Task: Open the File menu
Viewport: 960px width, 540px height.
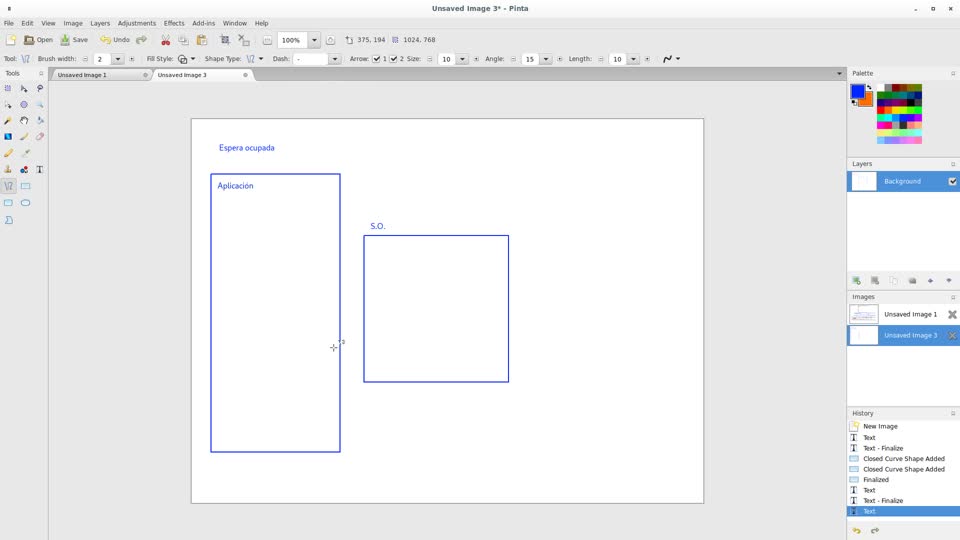Action: coord(9,23)
